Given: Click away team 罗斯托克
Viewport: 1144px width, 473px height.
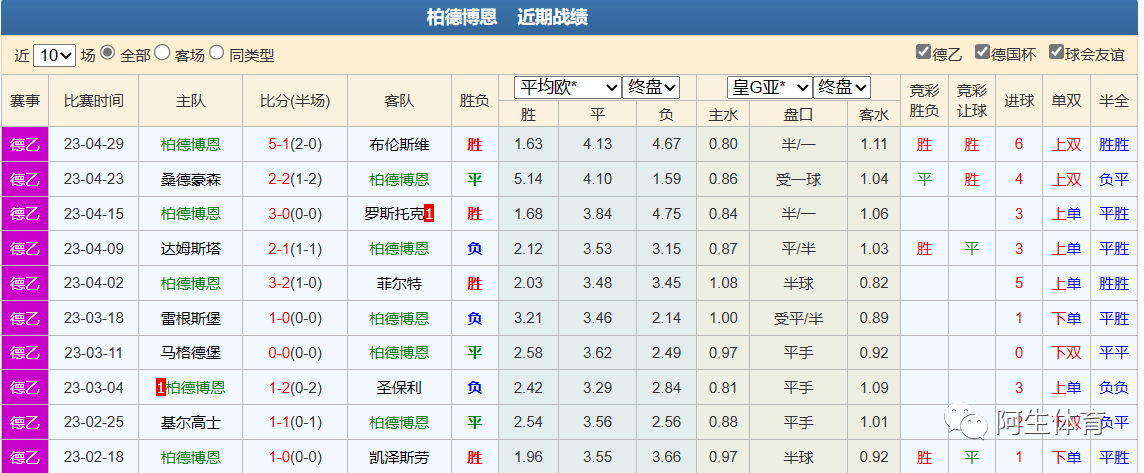Looking at the screenshot, I should (x=393, y=214).
